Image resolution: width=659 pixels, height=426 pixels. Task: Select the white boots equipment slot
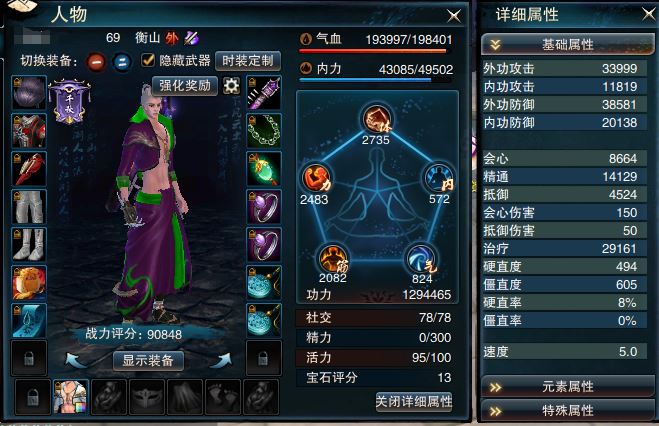pyautogui.click(x=29, y=245)
